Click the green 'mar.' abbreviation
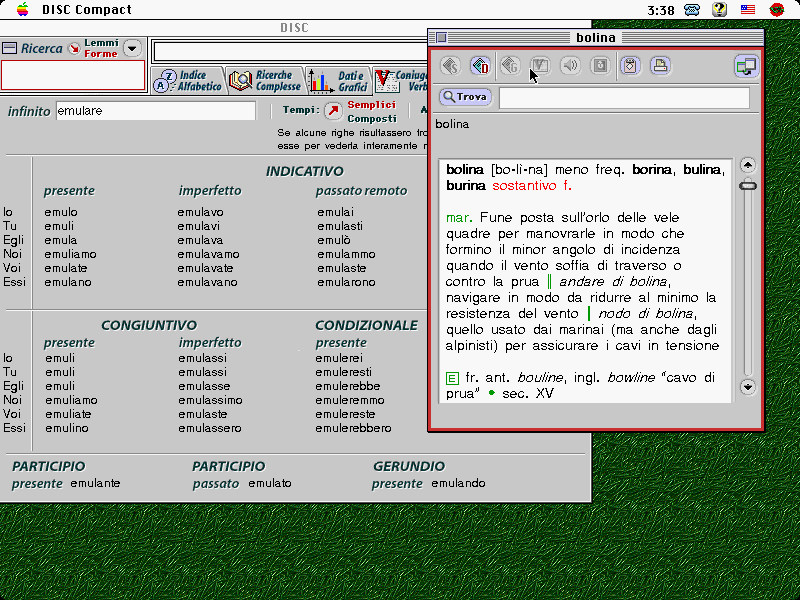Screen dimensions: 800x600 (459, 218)
